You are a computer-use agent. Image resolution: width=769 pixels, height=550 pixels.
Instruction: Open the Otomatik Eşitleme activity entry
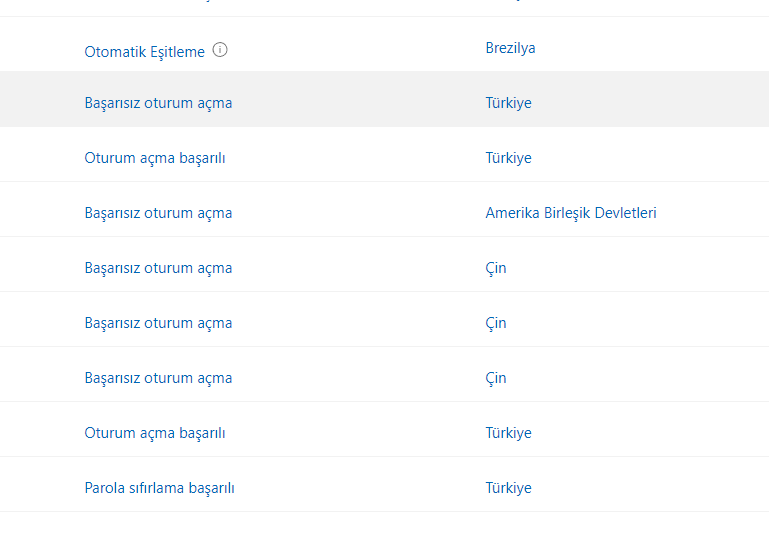144,52
